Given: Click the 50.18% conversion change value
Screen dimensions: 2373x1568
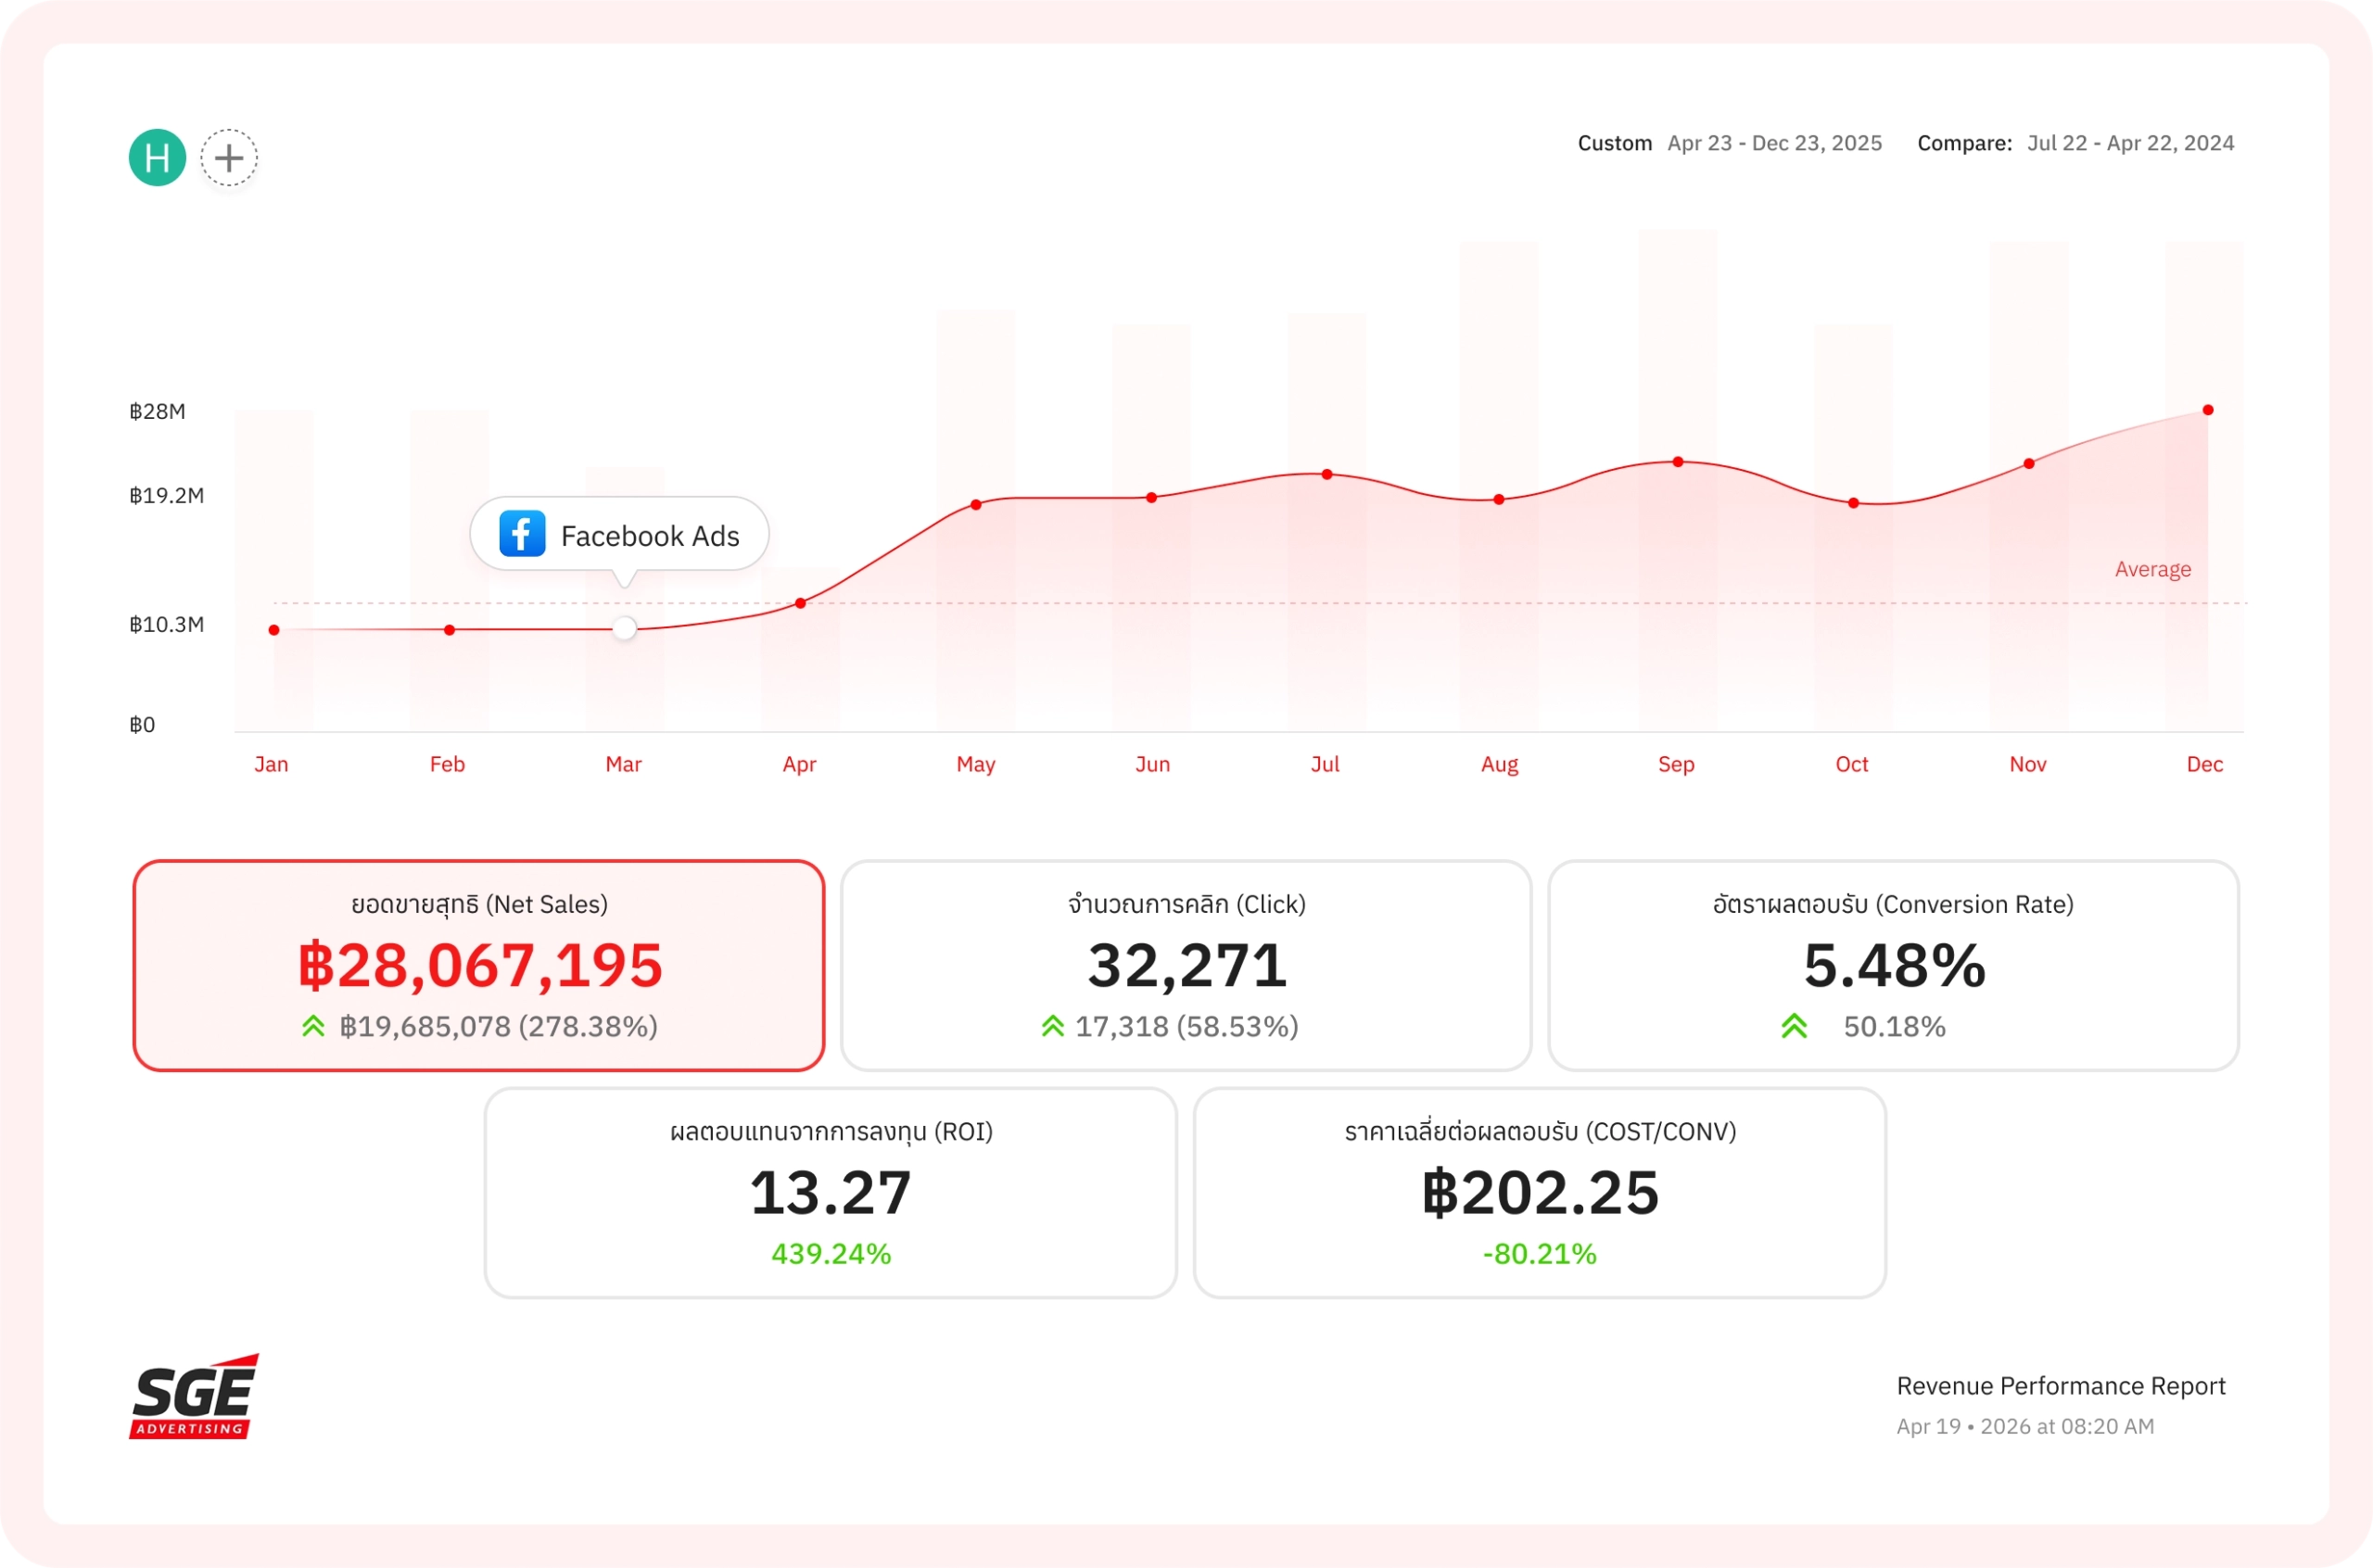Looking at the screenshot, I should pyautogui.click(x=1894, y=1026).
